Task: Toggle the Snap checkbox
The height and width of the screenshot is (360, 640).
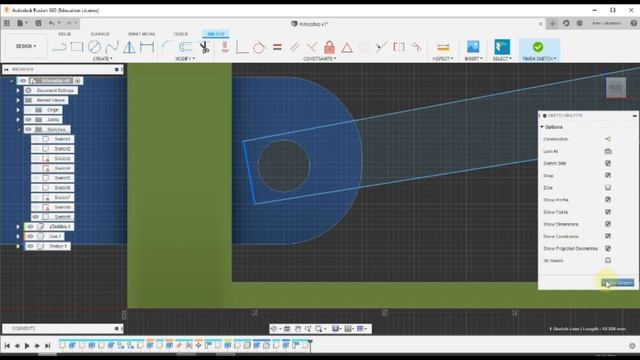Action: point(608,176)
